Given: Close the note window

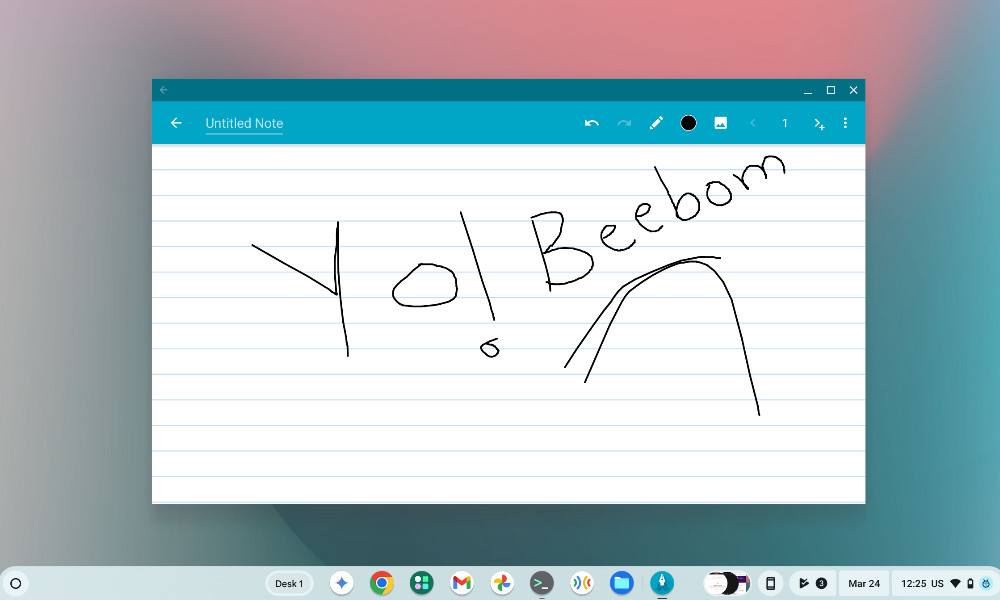Looking at the screenshot, I should [x=853, y=90].
